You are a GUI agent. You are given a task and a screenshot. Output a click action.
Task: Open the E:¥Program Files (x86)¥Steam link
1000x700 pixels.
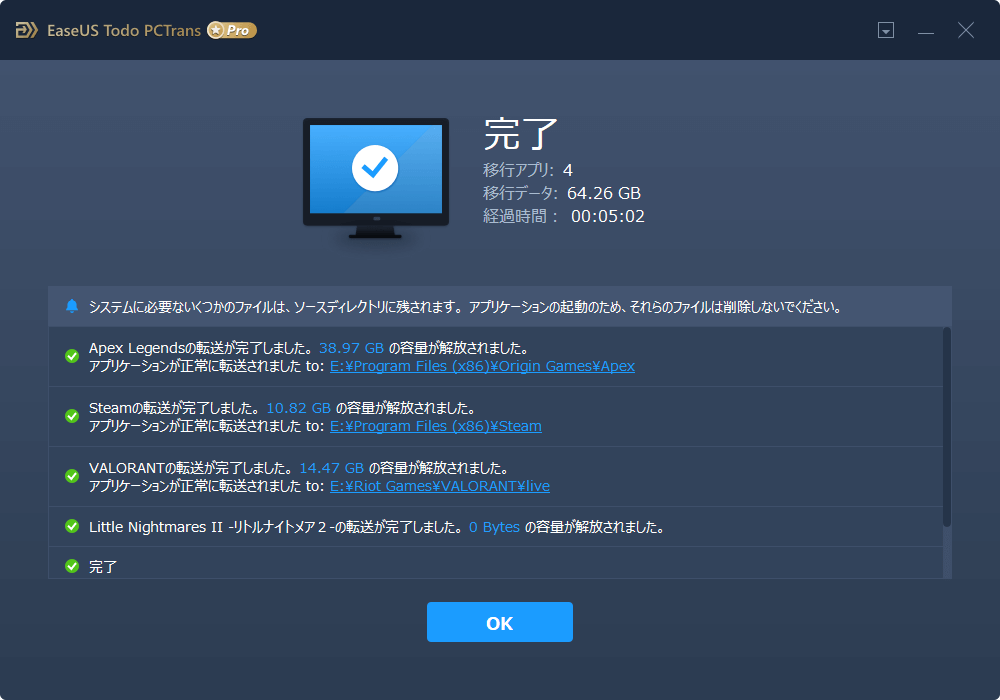point(436,426)
